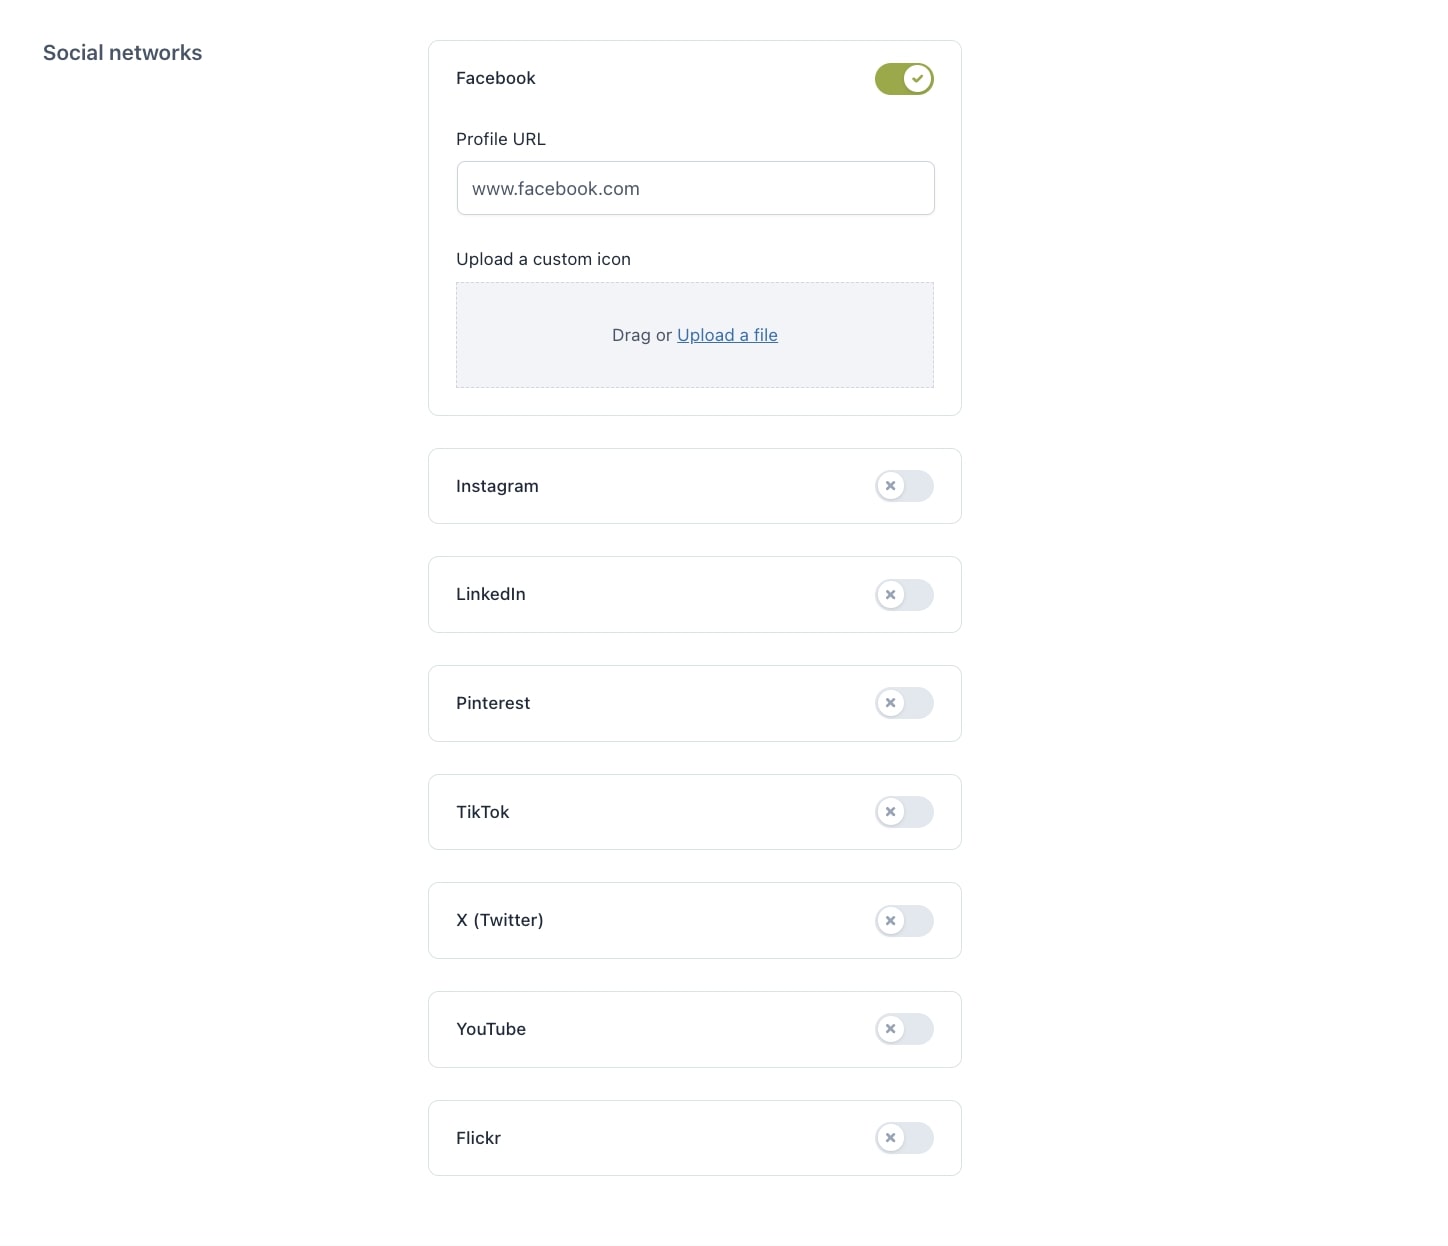Screen dimensions: 1448x1246
Task: Enable the Instagram toggle switch
Action: tap(904, 486)
